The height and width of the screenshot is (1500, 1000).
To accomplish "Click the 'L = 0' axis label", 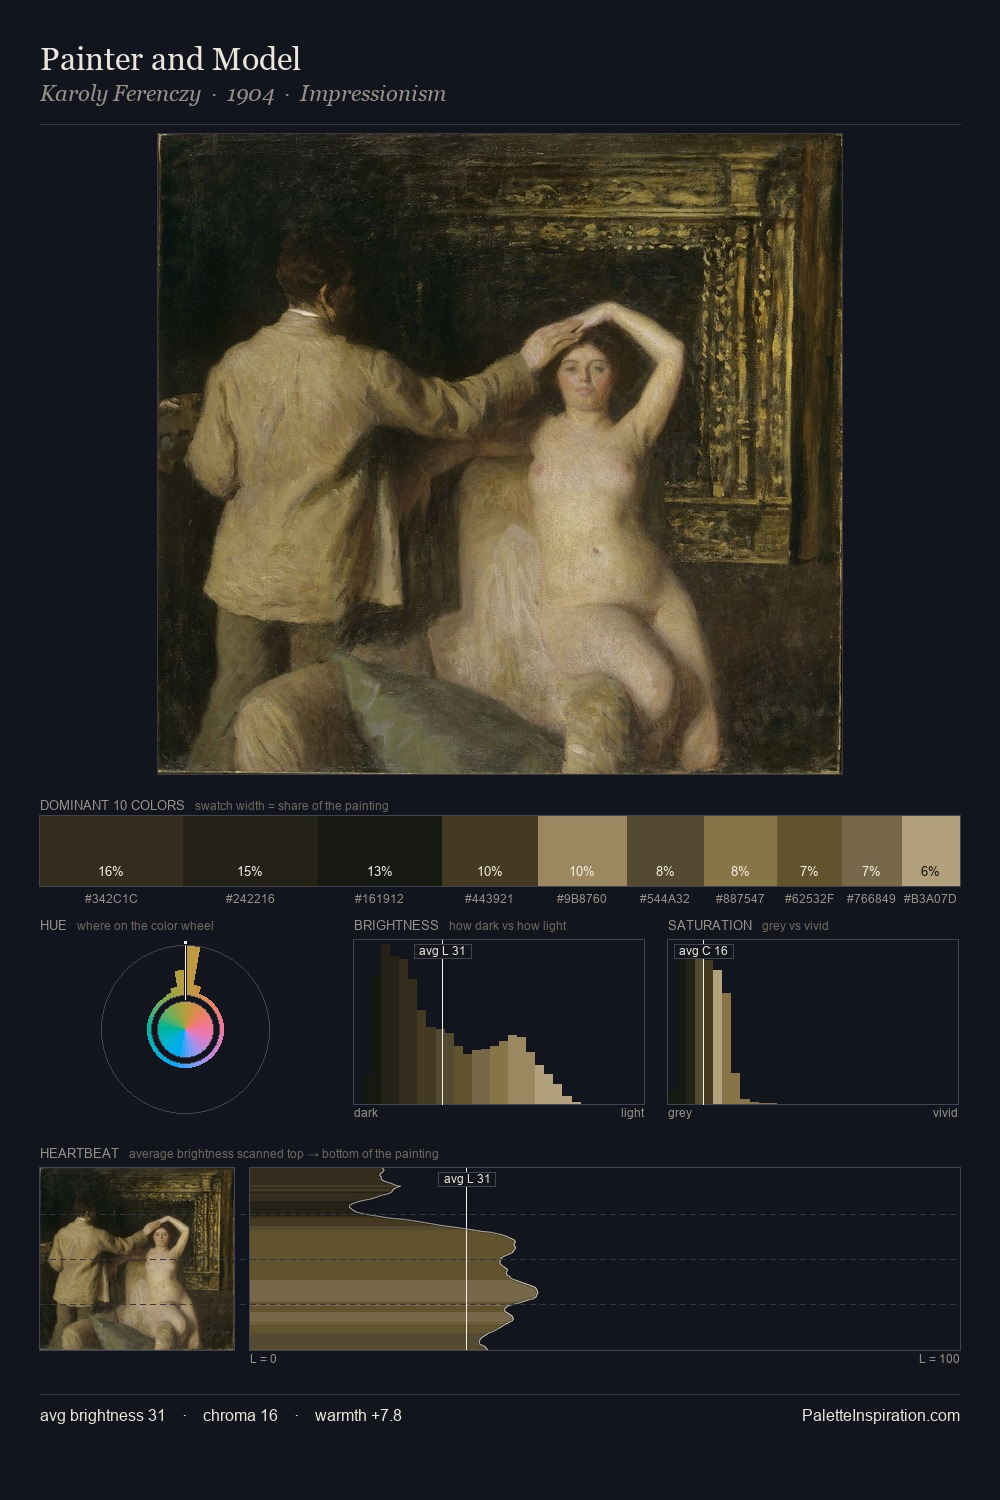I will click(263, 1359).
